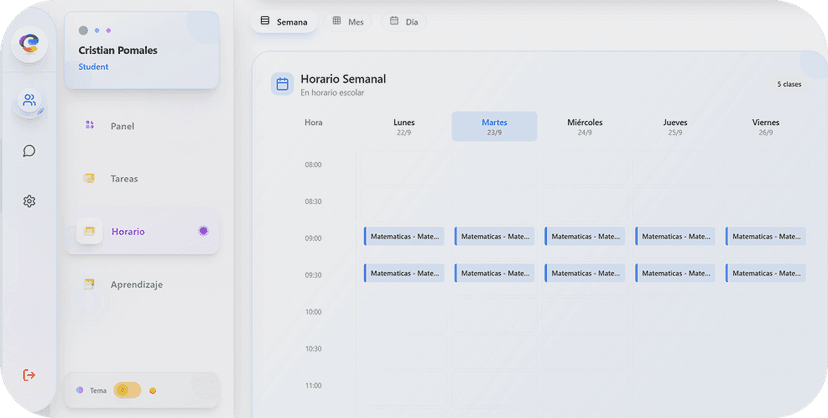Click the Aprendizaje icon
Viewport: 828px width, 418px height.
tap(89, 285)
